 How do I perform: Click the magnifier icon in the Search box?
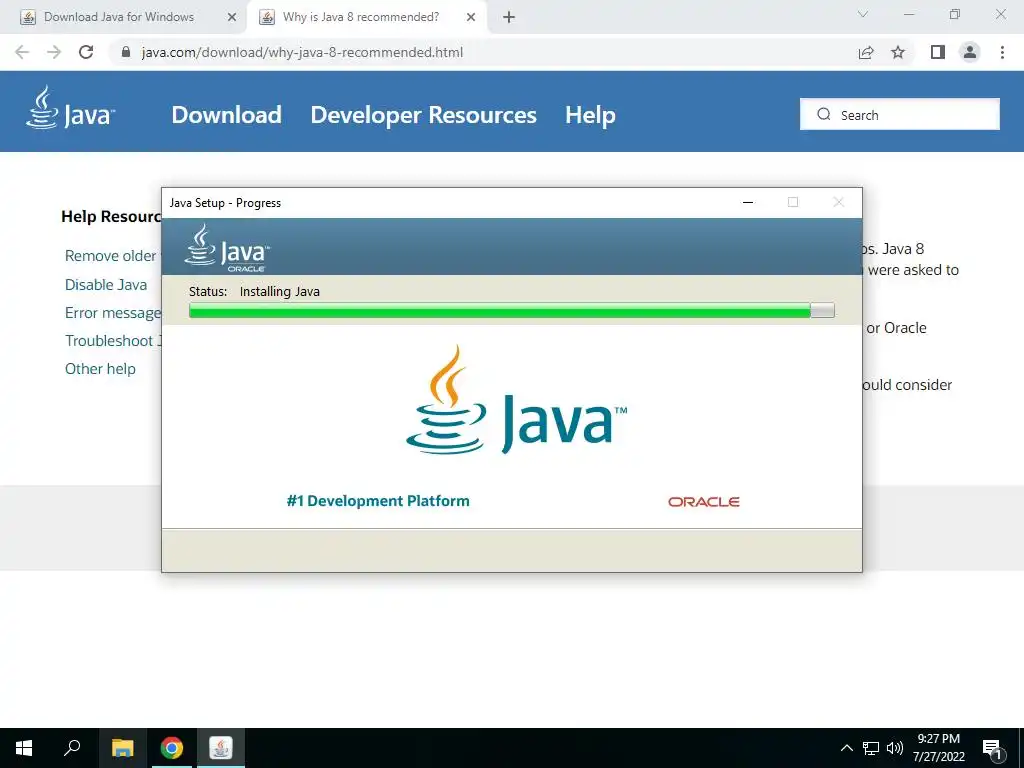(x=824, y=114)
